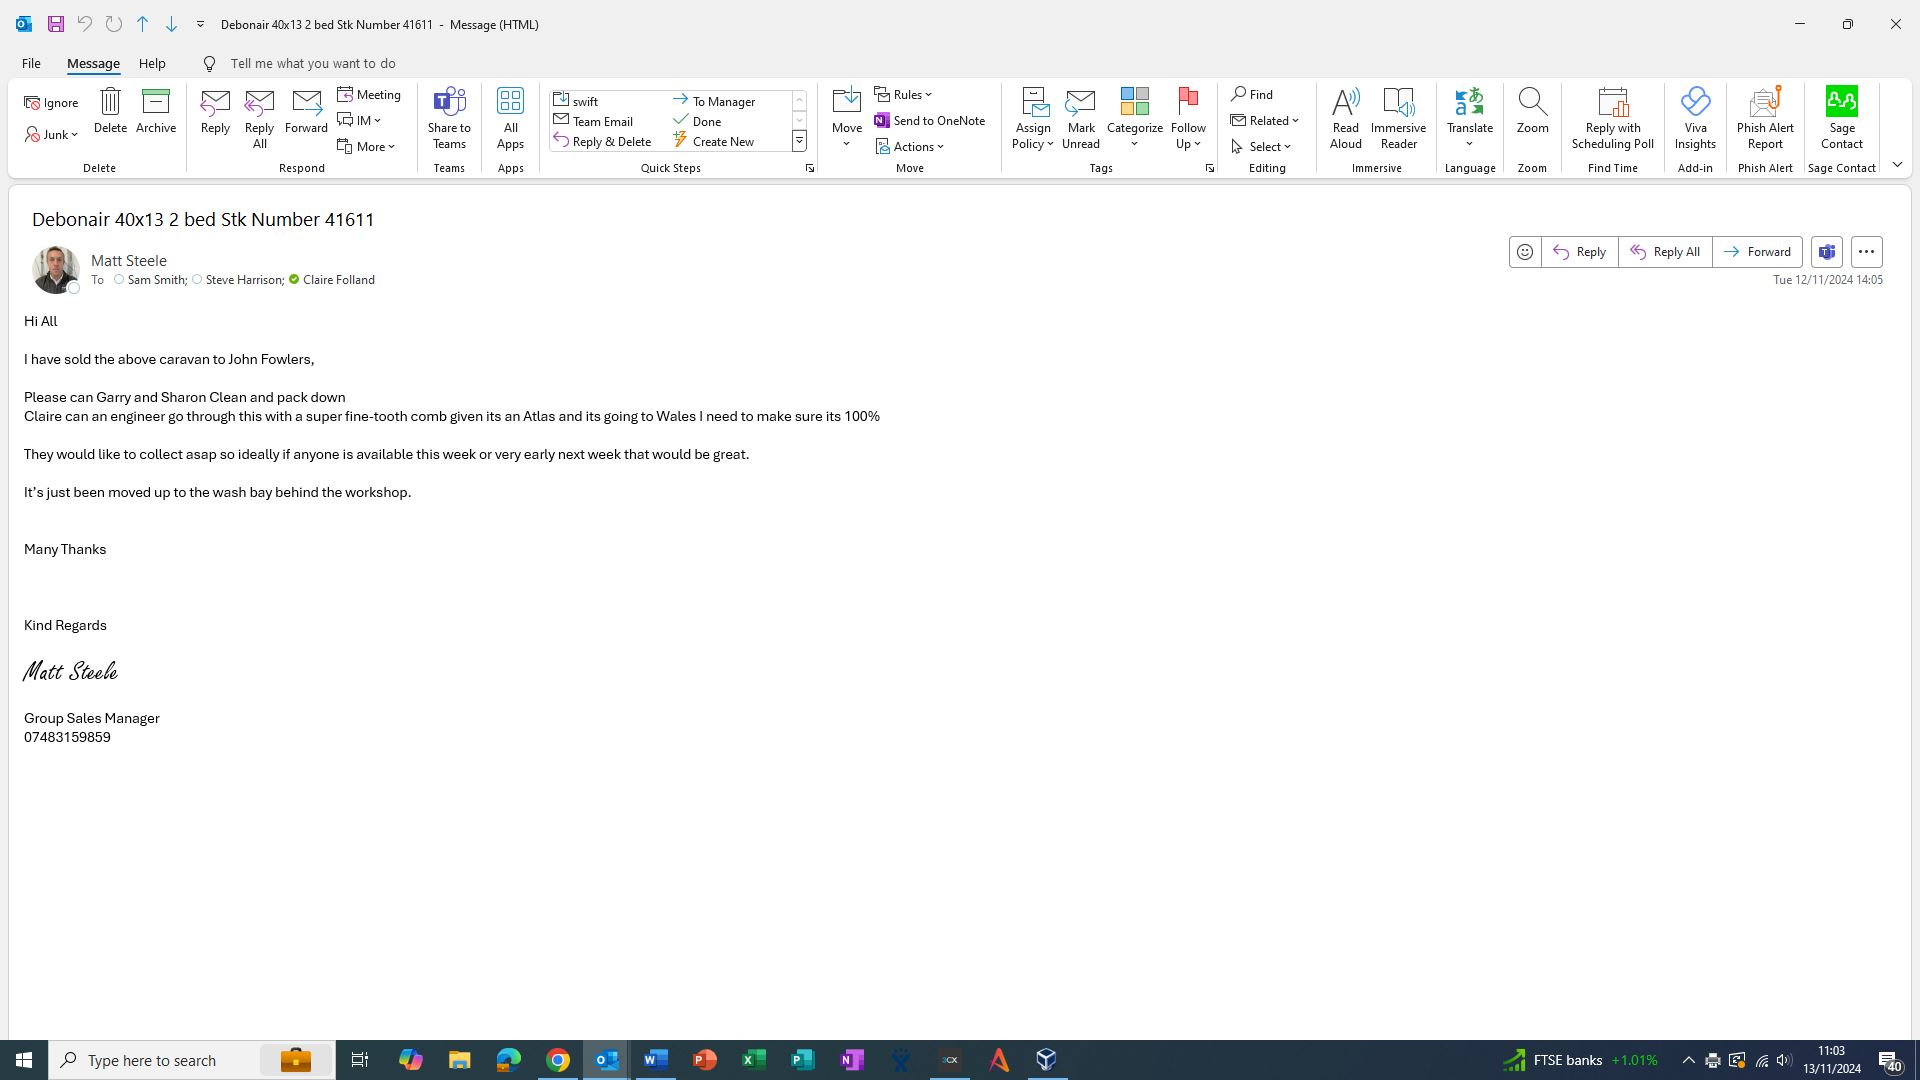Click the Tell me what you want search box
The width and height of the screenshot is (1920, 1080).
[313, 64]
